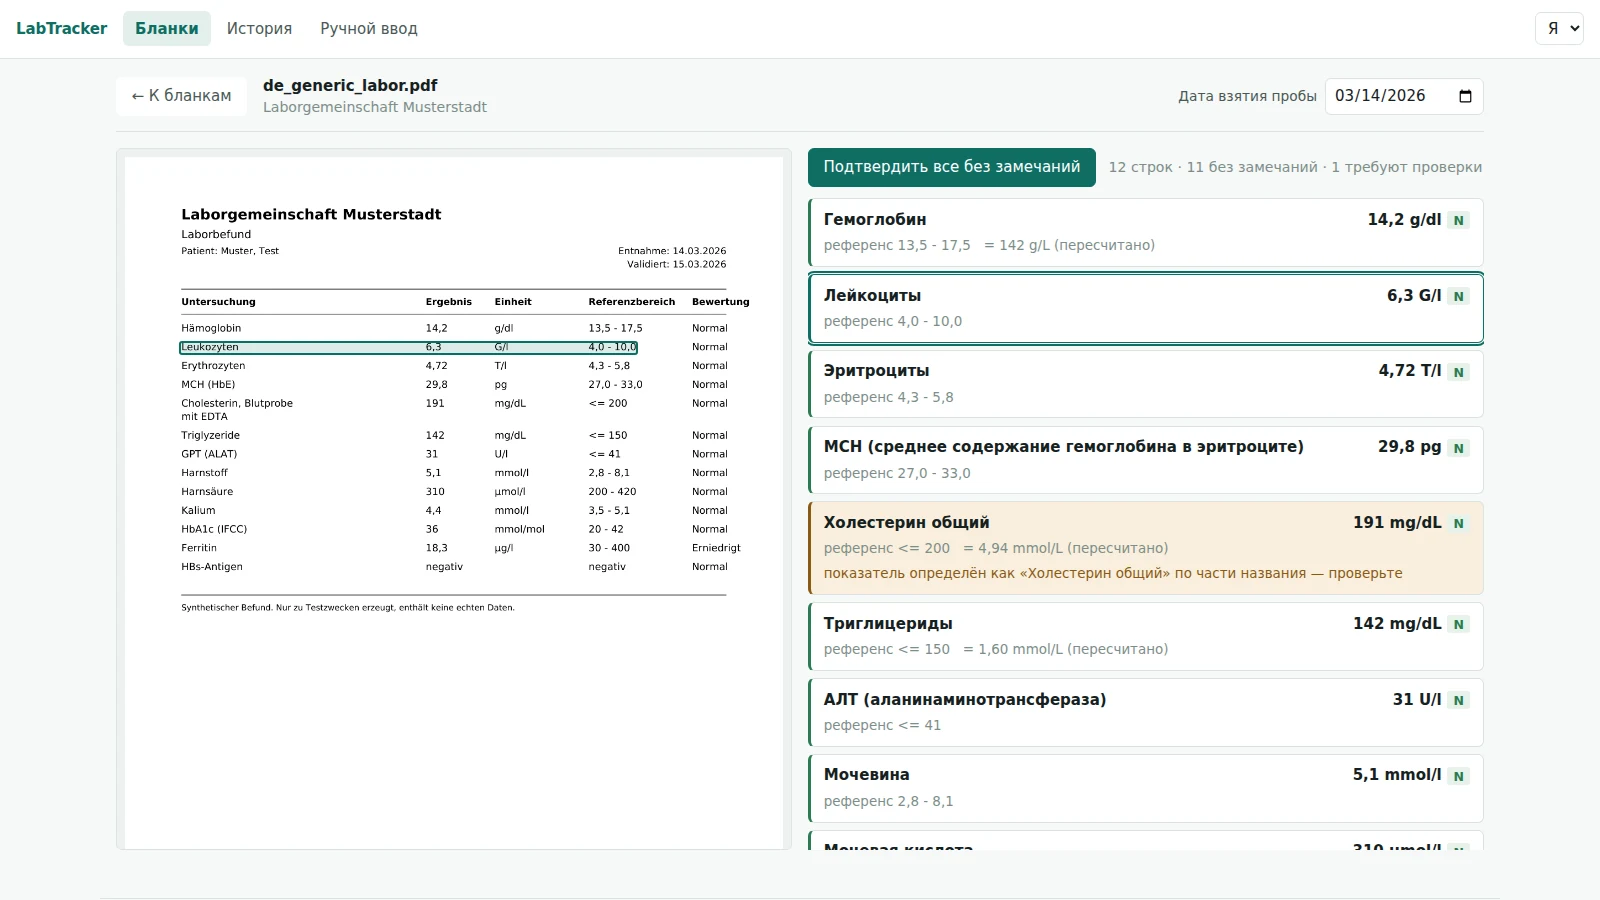Select the Эритроциты result card
Screen dimensions: 1600x900
1145,384
